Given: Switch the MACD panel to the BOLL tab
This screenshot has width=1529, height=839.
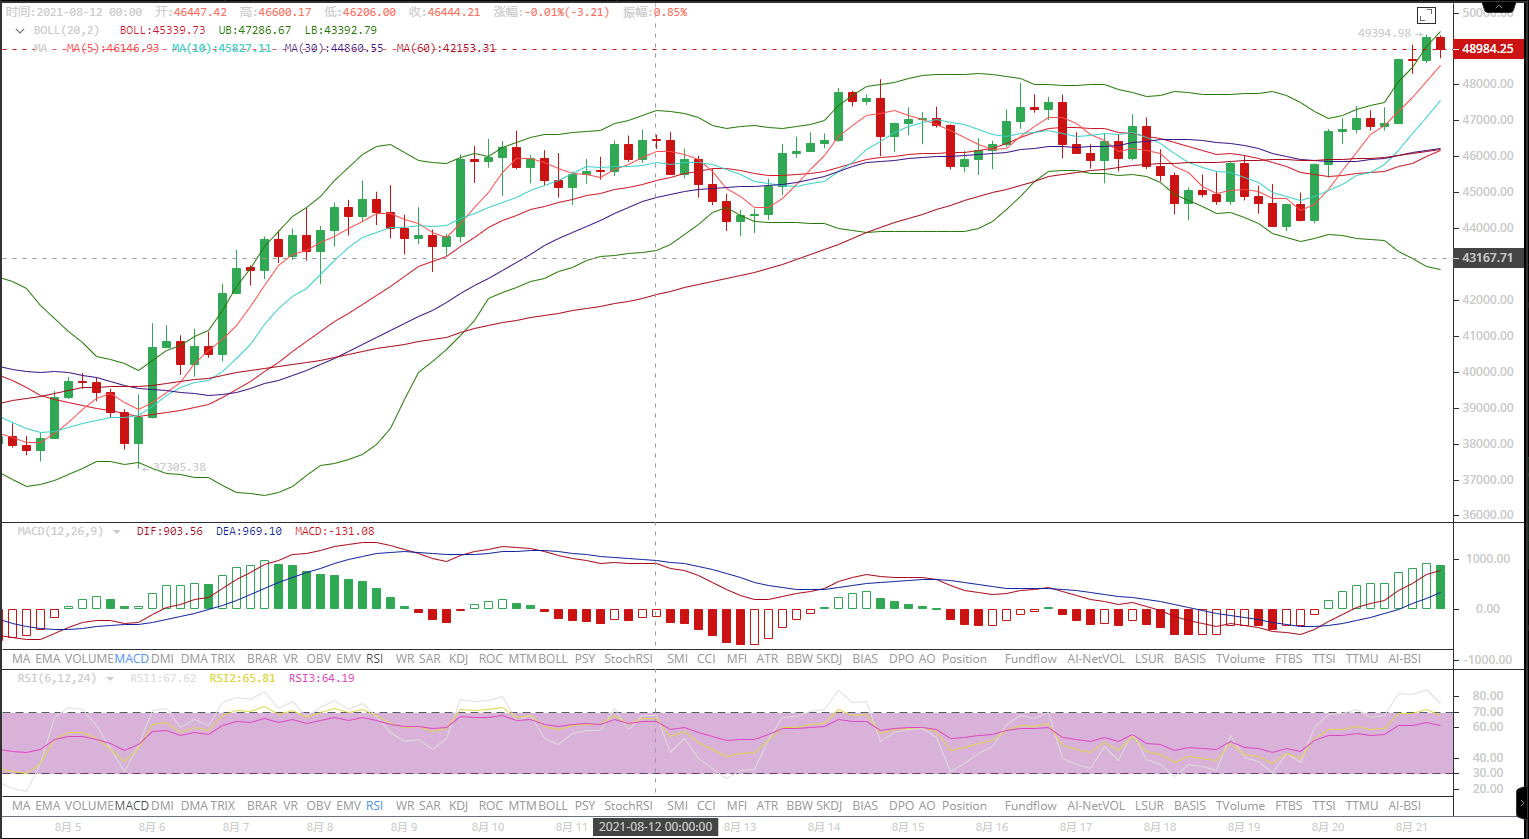Looking at the screenshot, I should point(553,659).
